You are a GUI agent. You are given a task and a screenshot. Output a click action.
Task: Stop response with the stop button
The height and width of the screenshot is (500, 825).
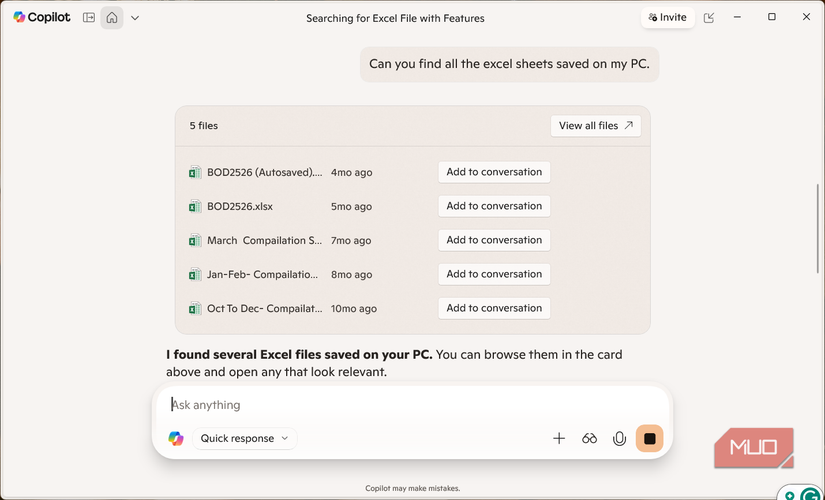(649, 438)
